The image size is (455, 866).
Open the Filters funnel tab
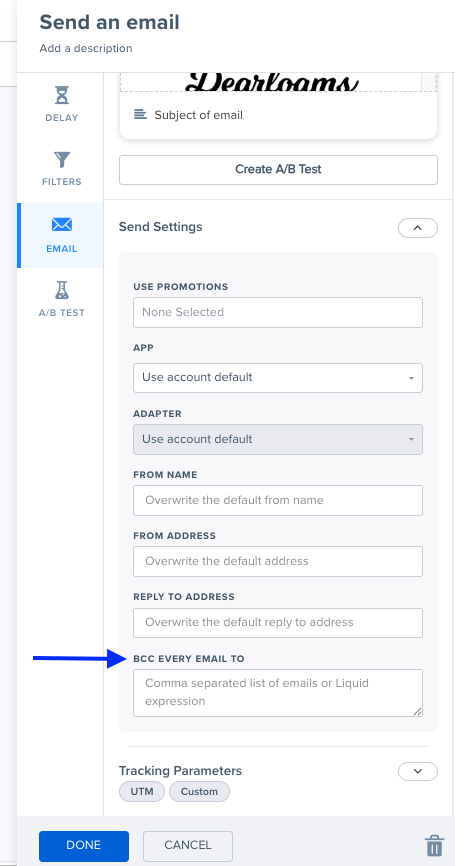(61, 169)
